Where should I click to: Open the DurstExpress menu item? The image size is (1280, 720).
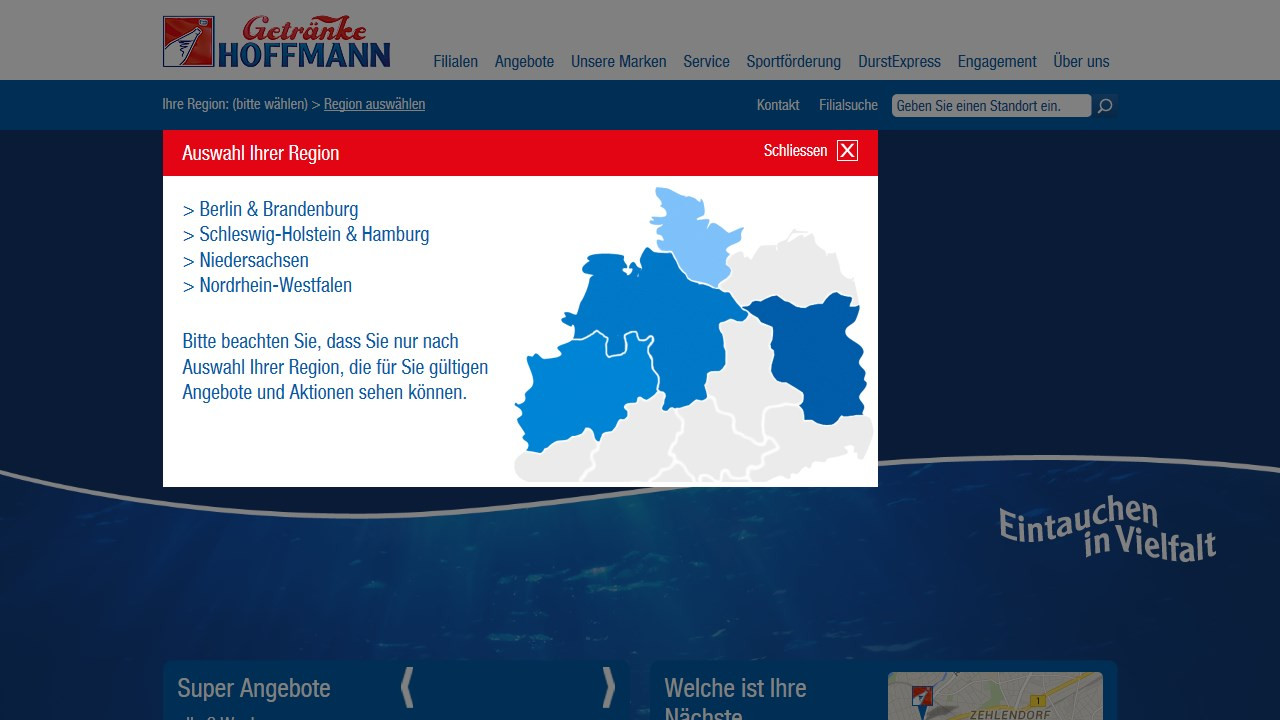899,61
